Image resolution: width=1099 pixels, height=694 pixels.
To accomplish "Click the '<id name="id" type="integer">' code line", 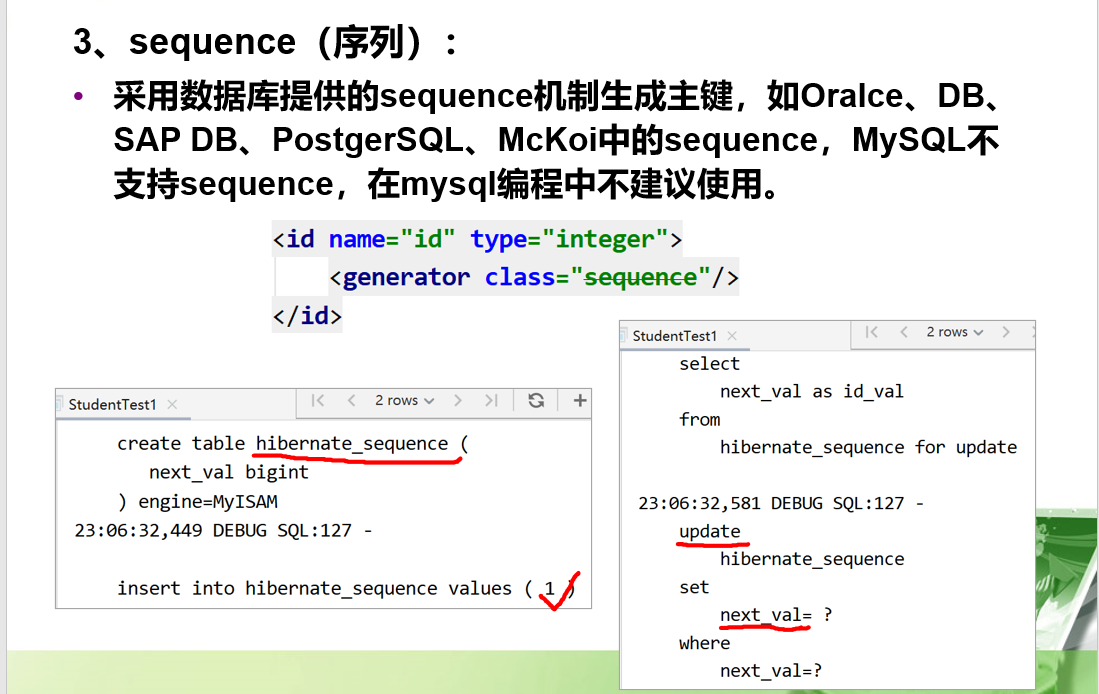I will [477, 240].
